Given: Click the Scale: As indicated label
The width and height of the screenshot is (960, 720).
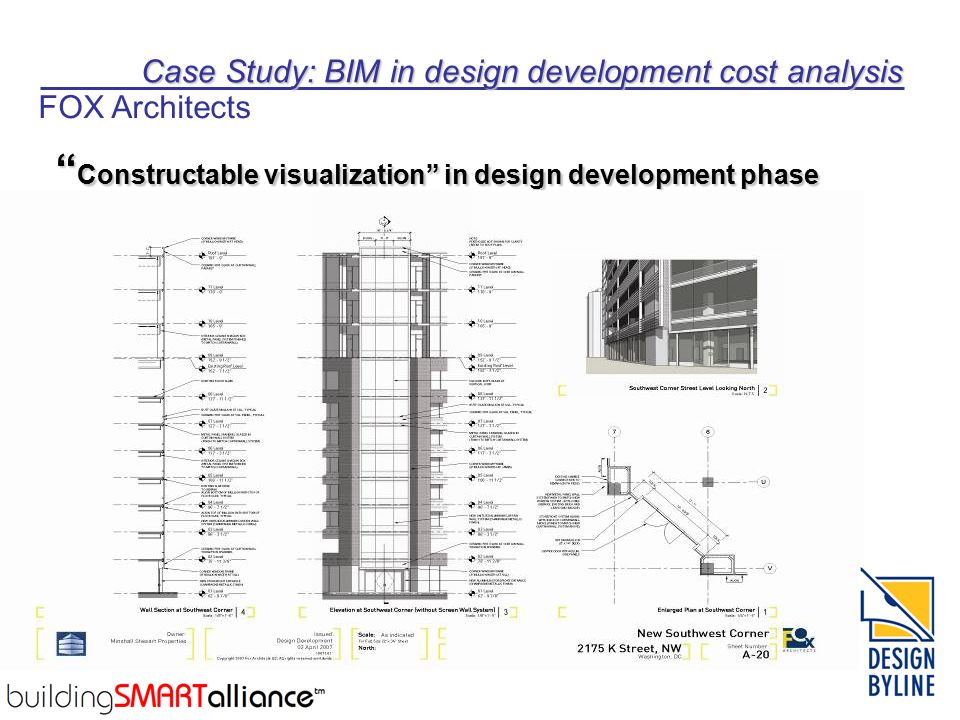Looking at the screenshot, I should (386, 635).
